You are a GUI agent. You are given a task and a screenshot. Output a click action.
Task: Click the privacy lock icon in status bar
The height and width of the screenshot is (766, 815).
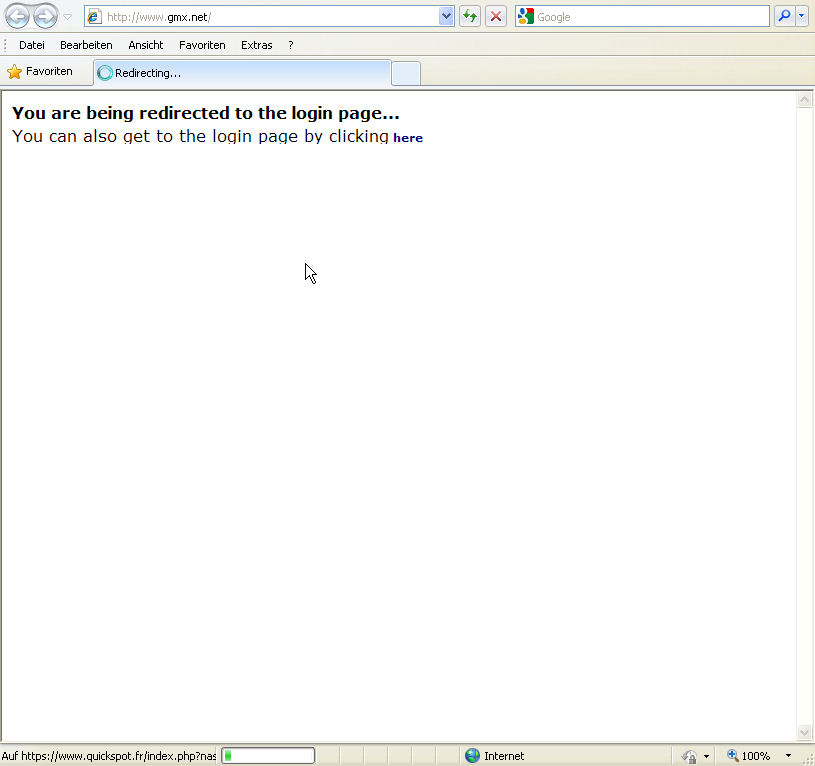point(689,756)
